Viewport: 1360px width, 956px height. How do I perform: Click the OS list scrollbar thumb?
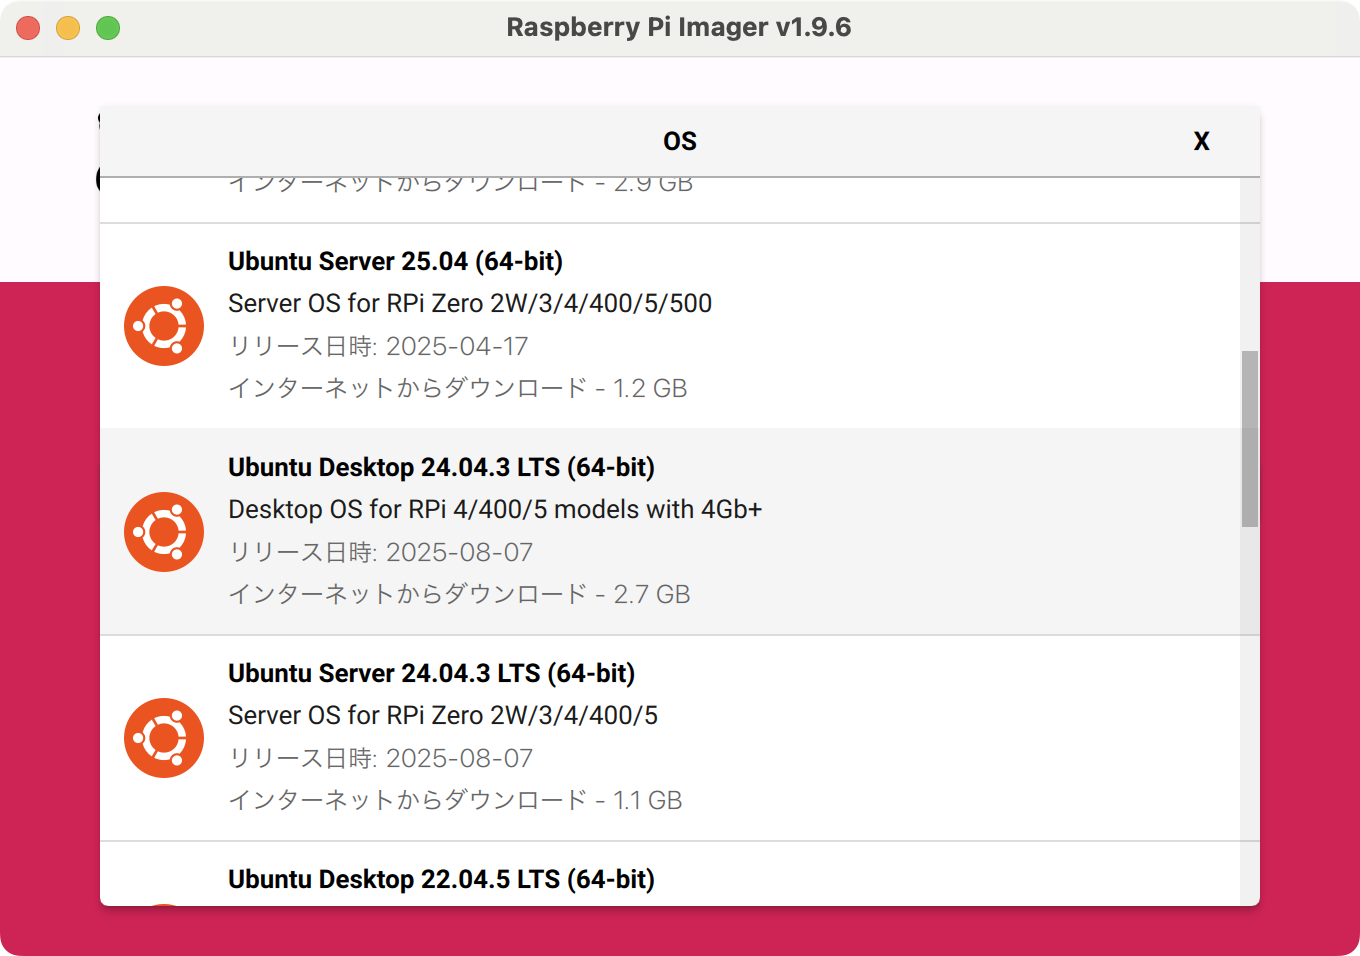click(x=1250, y=439)
